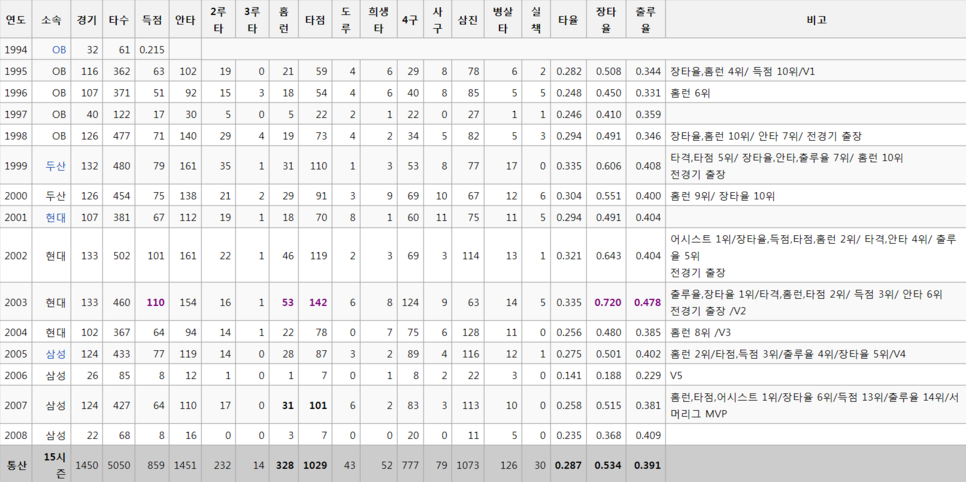Viewport: 966px width, 482px height.
Task: Select the bold 328 career home runs
Action: click(285, 465)
